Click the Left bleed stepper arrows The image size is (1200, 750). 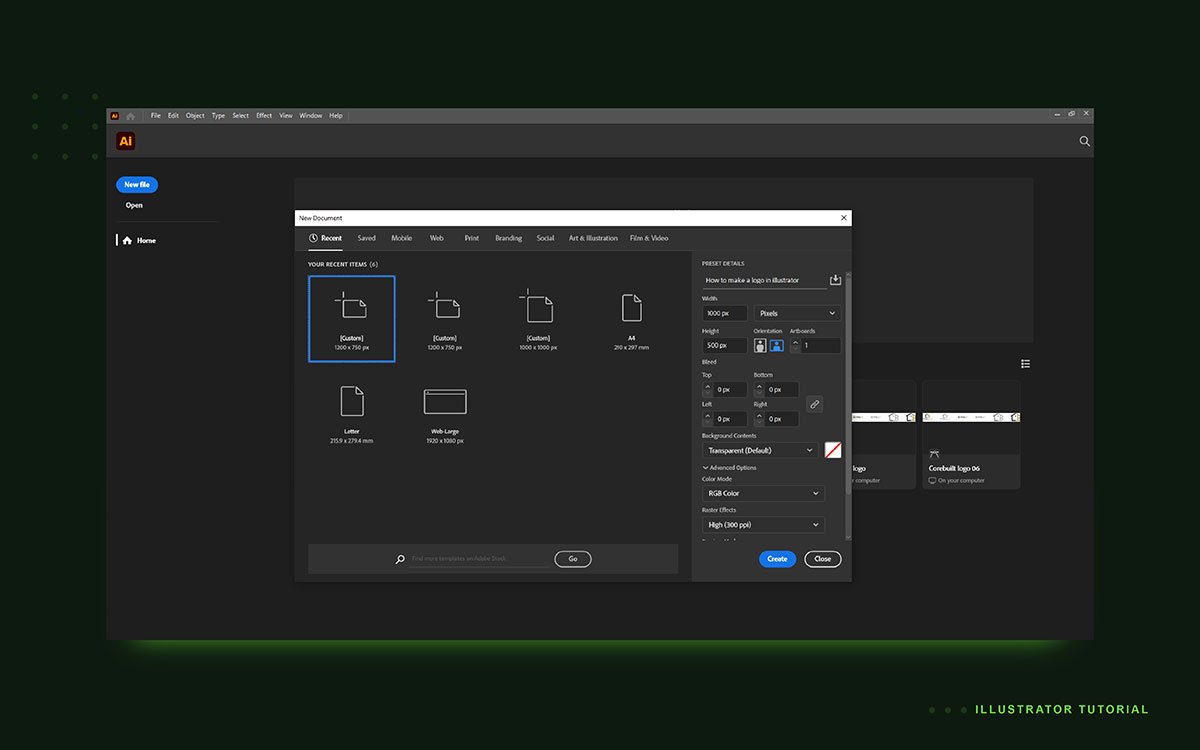(x=708, y=418)
